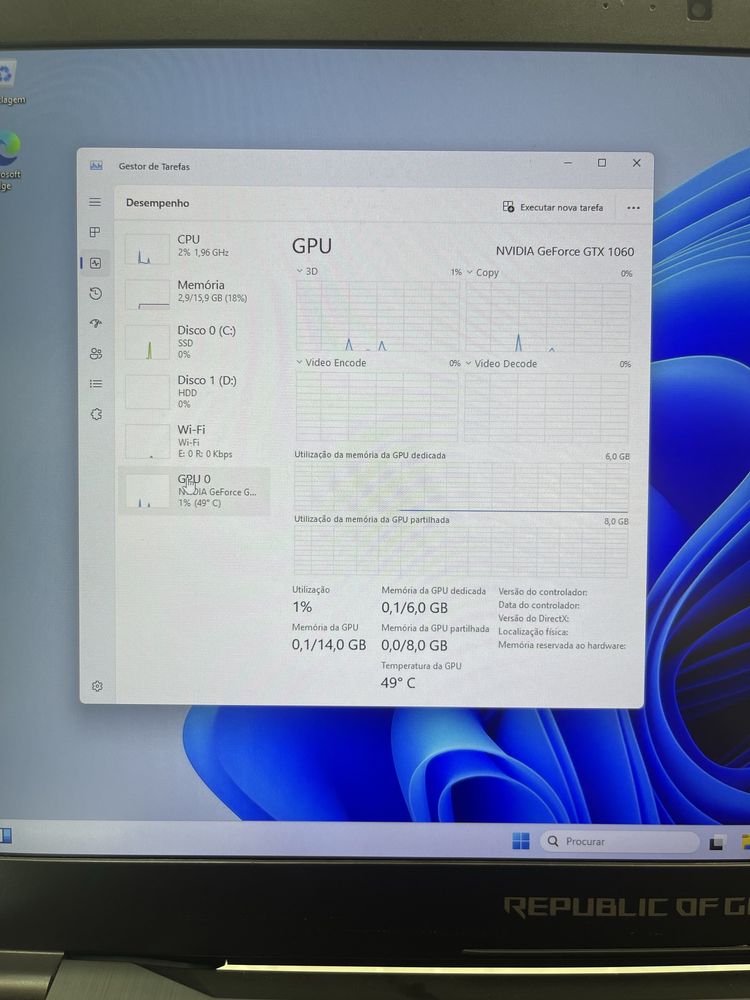Select the Performance page icon

point(96,263)
